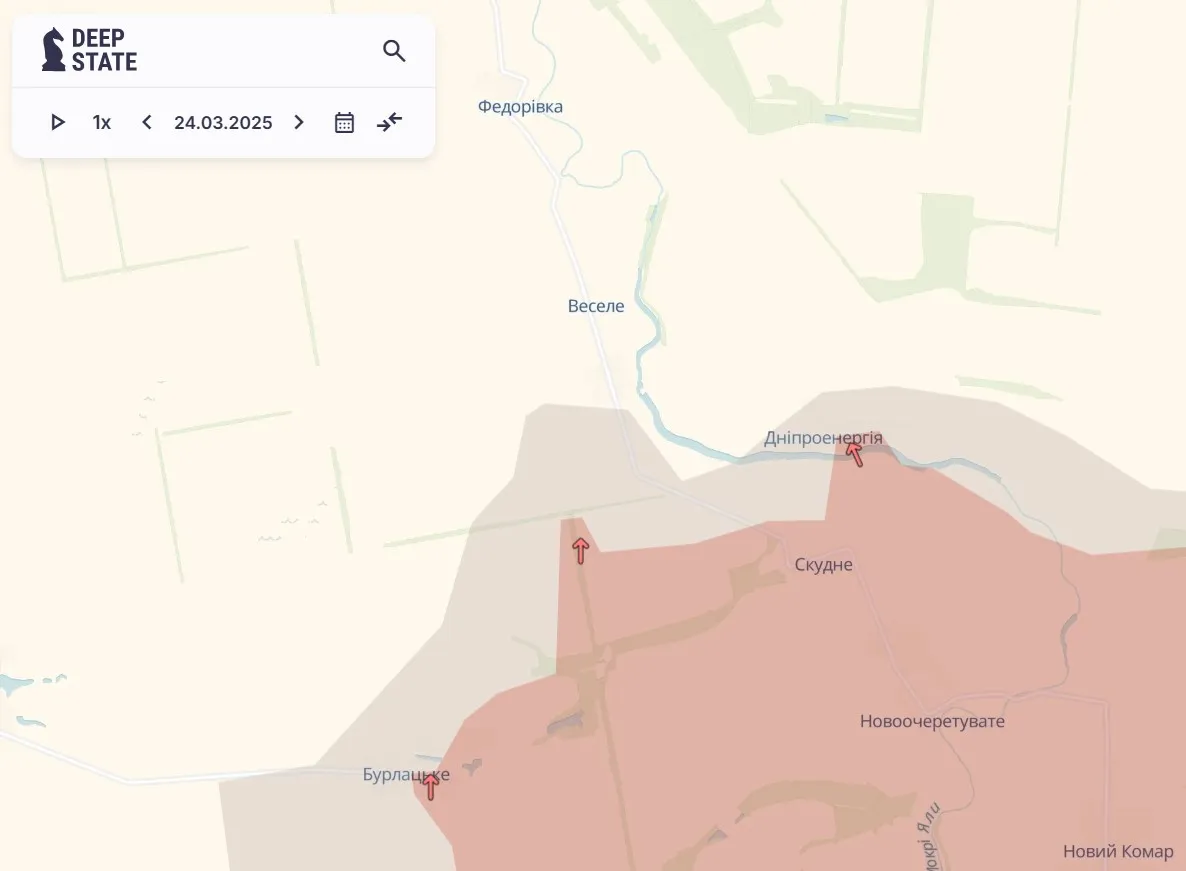Image resolution: width=1186 pixels, height=871 pixels.
Task: Open the search magnifier icon
Action: coord(394,51)
